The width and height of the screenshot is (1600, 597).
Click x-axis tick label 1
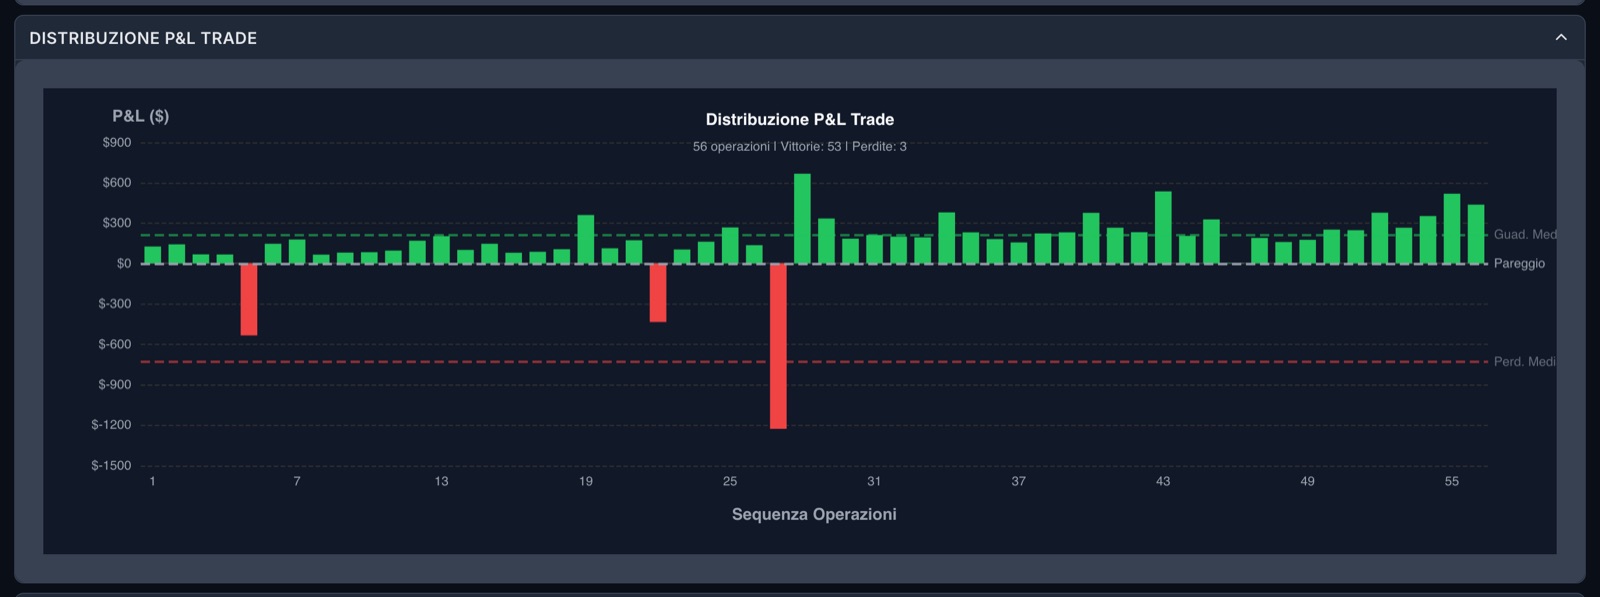click(153, 481)
